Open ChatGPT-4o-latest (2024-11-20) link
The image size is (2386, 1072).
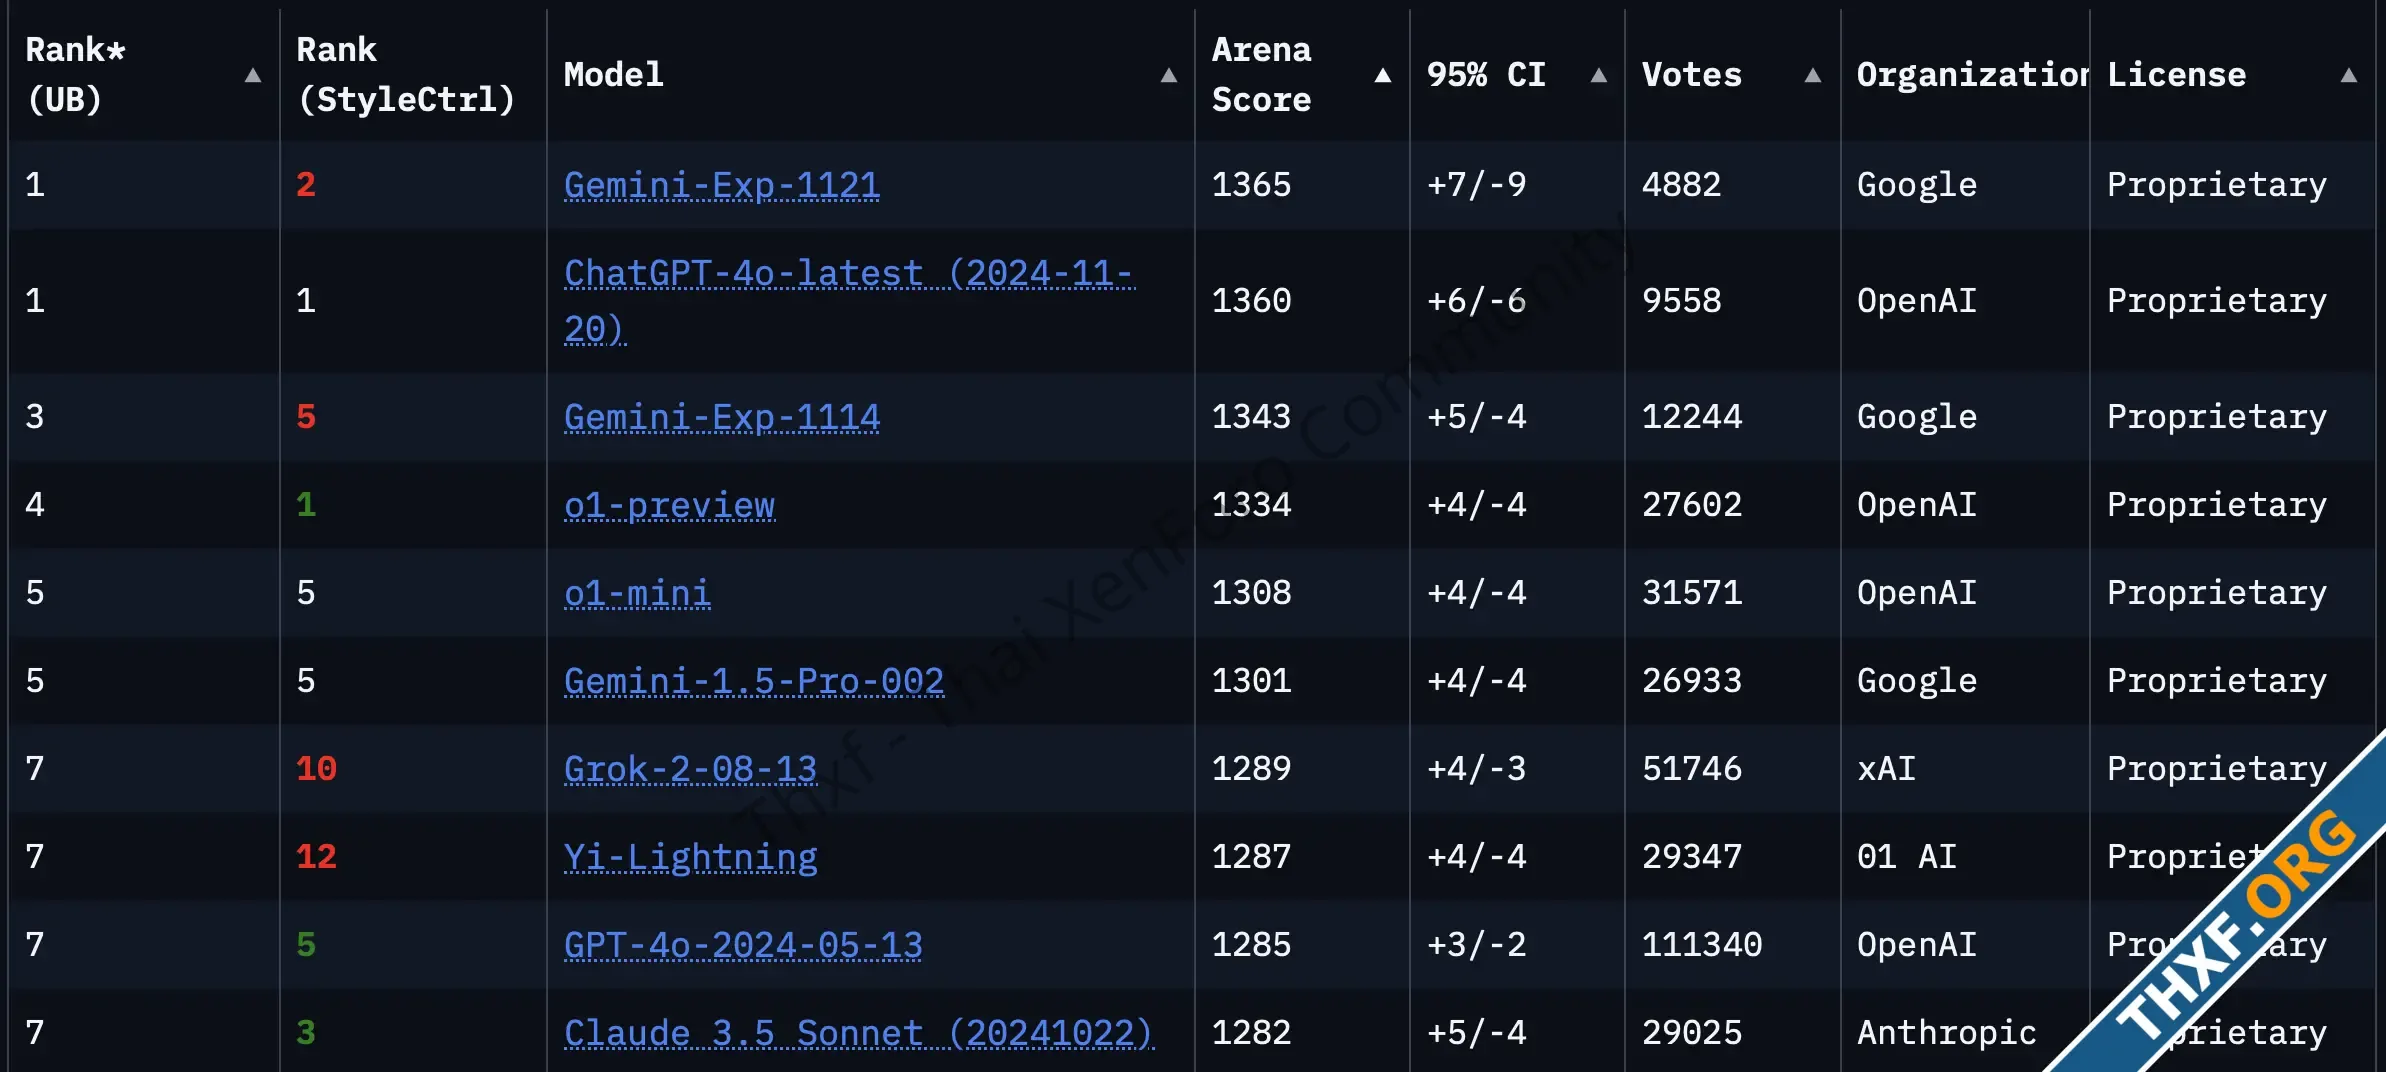pos(850,300)
